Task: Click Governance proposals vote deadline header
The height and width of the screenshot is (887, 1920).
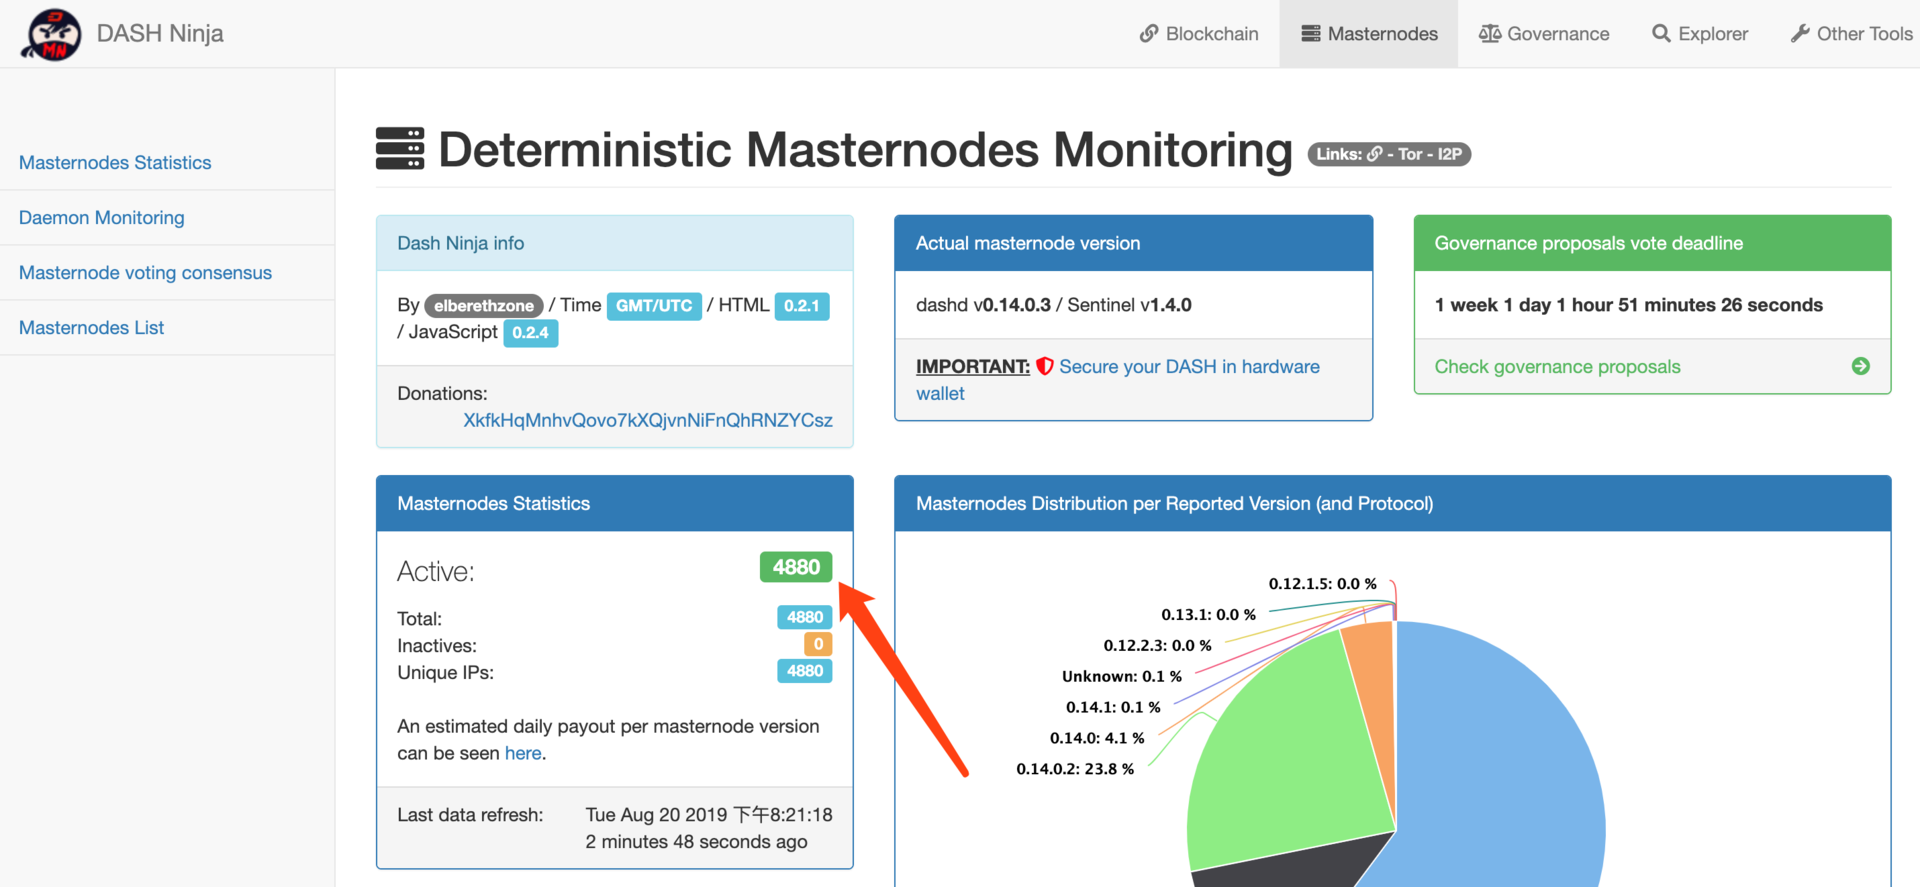Action: tap(1652, 243)
